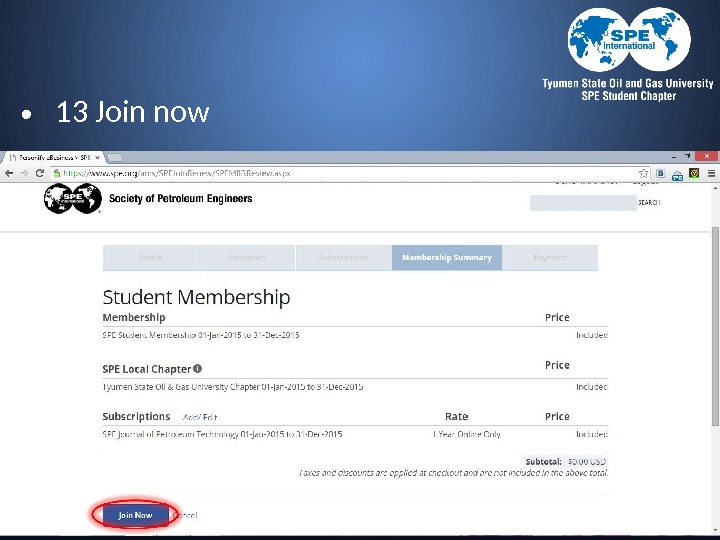This screenshot has width=720, height=540.
Task: Click the scrollbar up arrow
Action: coord(715,188)
